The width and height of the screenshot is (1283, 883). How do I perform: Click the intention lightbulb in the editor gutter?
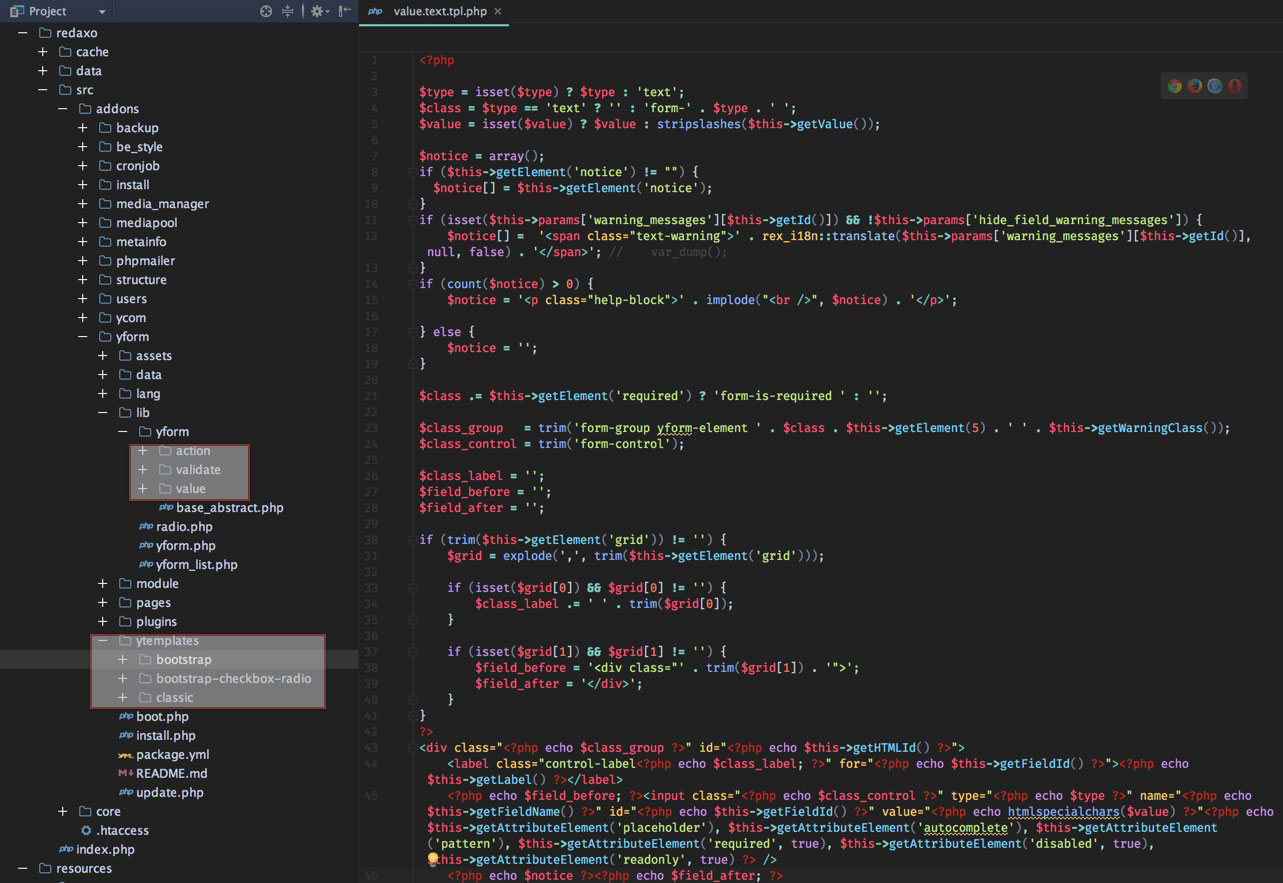(x=433, y=859)
